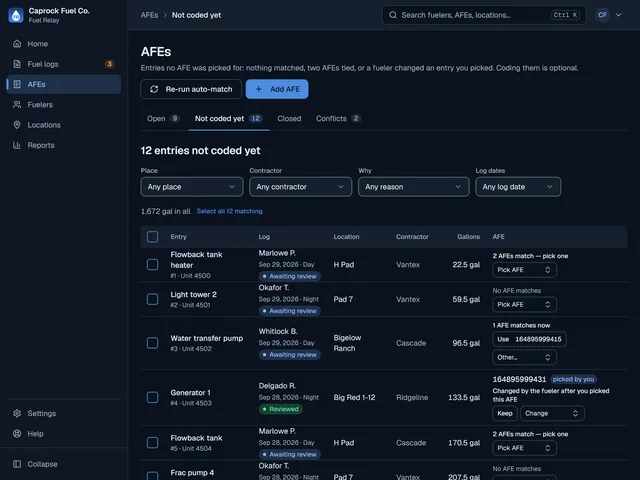Click Big Red 1-12 location cell
Viewport: 640px width, 480px height.
pos(354,398)
